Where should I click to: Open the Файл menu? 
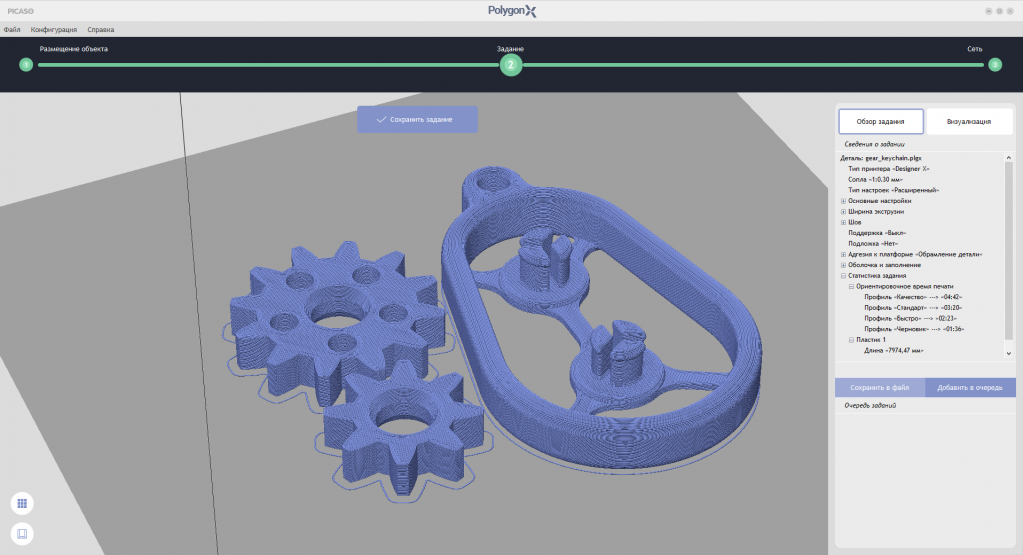tap(12, 30)
